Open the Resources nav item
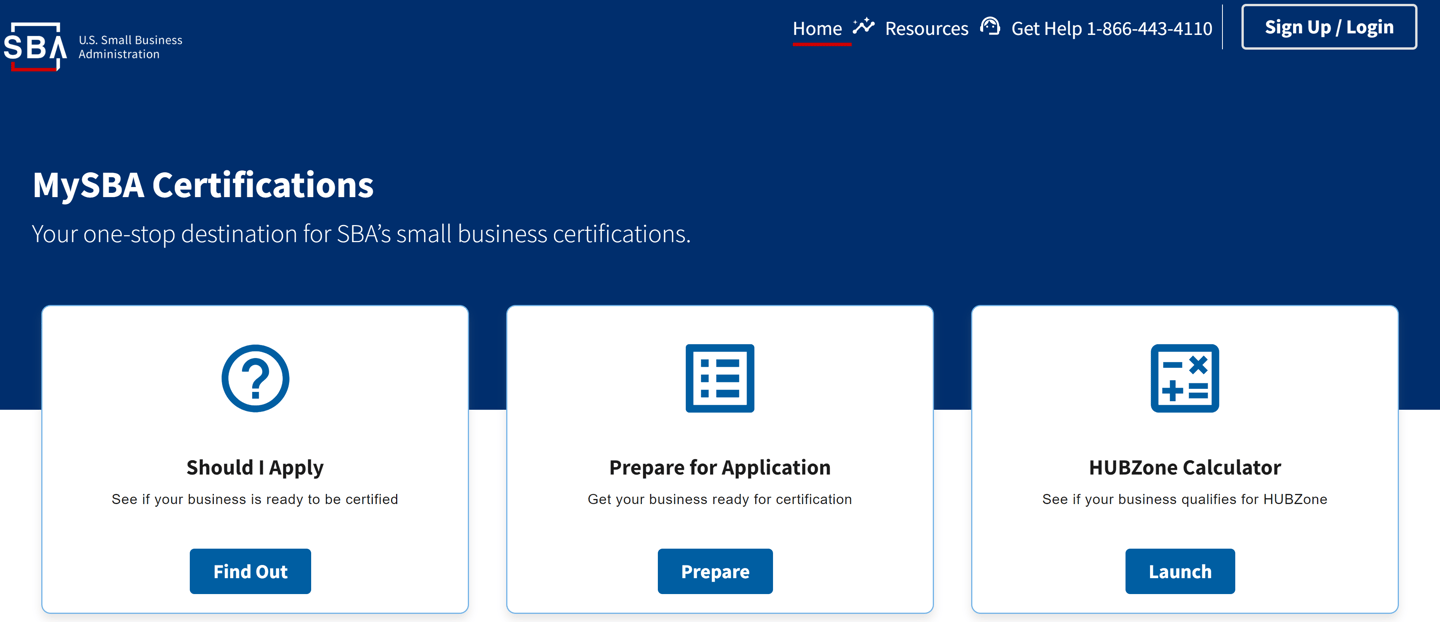Image resolution: width=1440 pixels, height=622 pixels. click(926, 29)
